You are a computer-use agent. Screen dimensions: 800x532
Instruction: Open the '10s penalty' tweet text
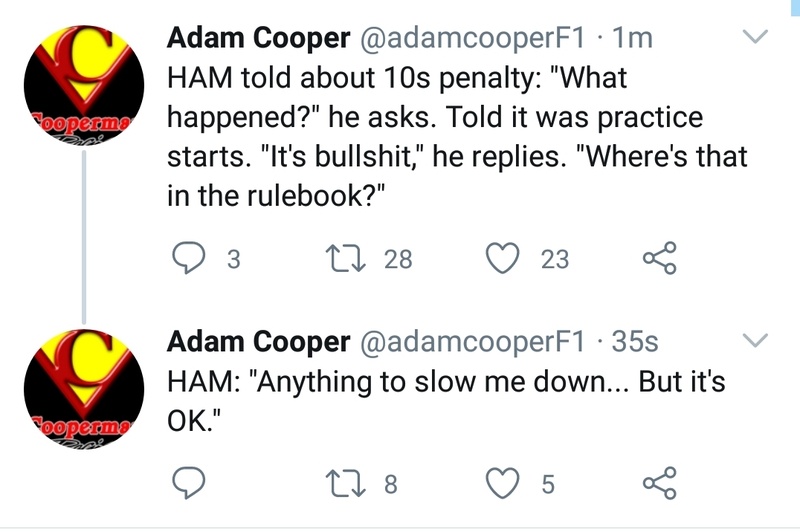[458, 137]
